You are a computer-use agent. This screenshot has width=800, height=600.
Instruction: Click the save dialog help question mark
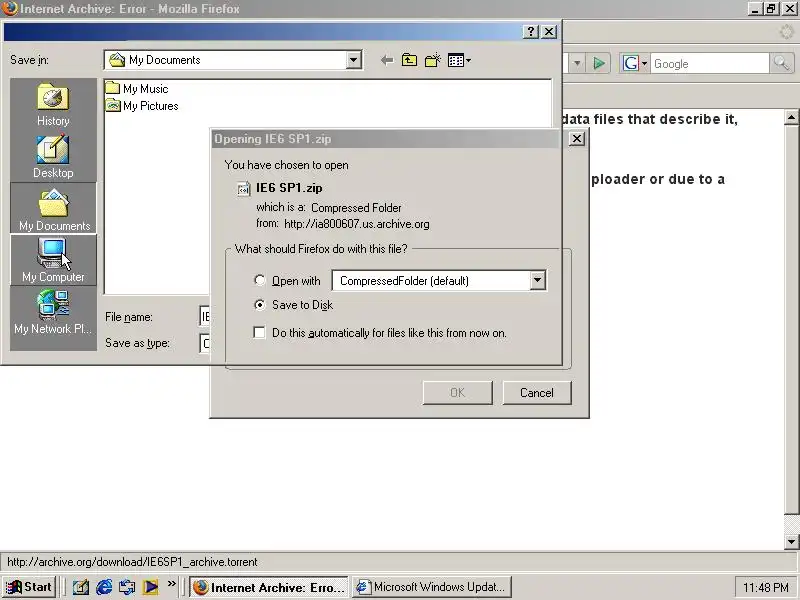pyautogui.click(x=531, y=32)
